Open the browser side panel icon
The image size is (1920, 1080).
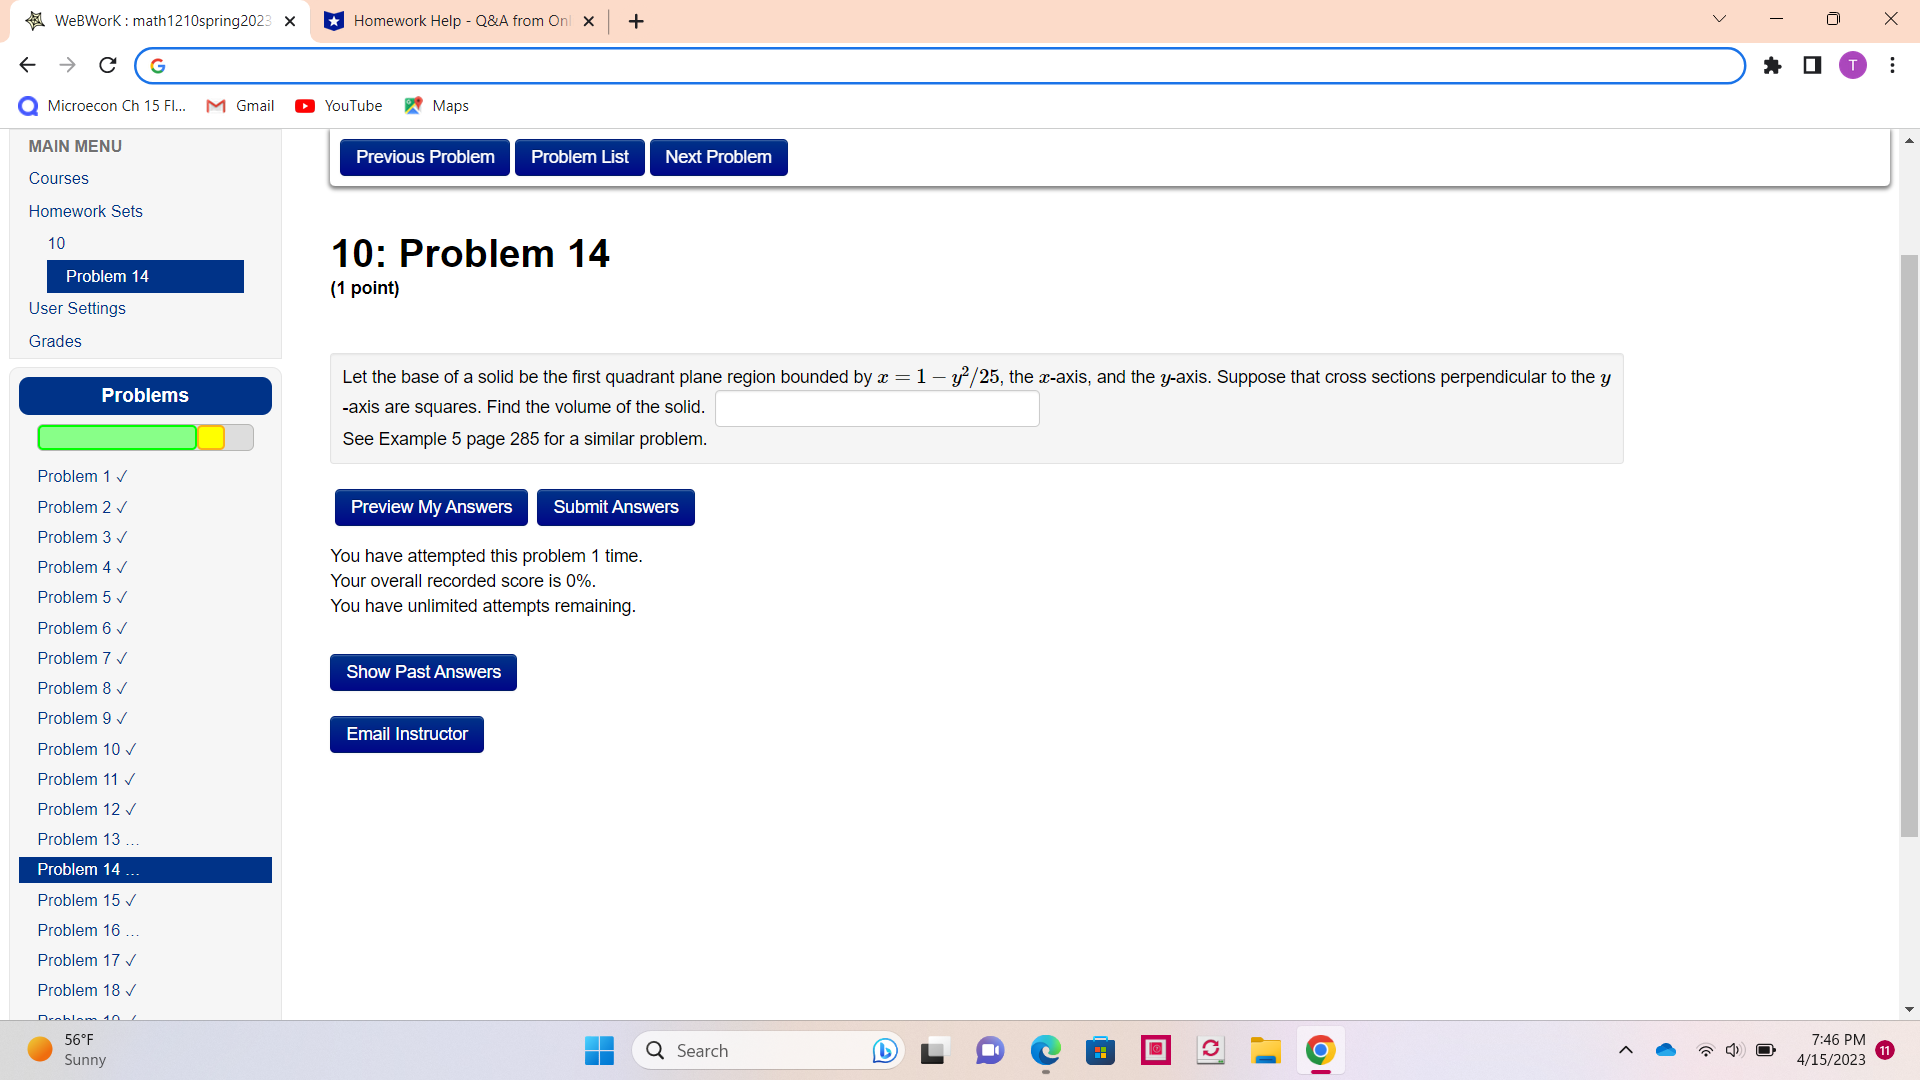pos(1812,65)
